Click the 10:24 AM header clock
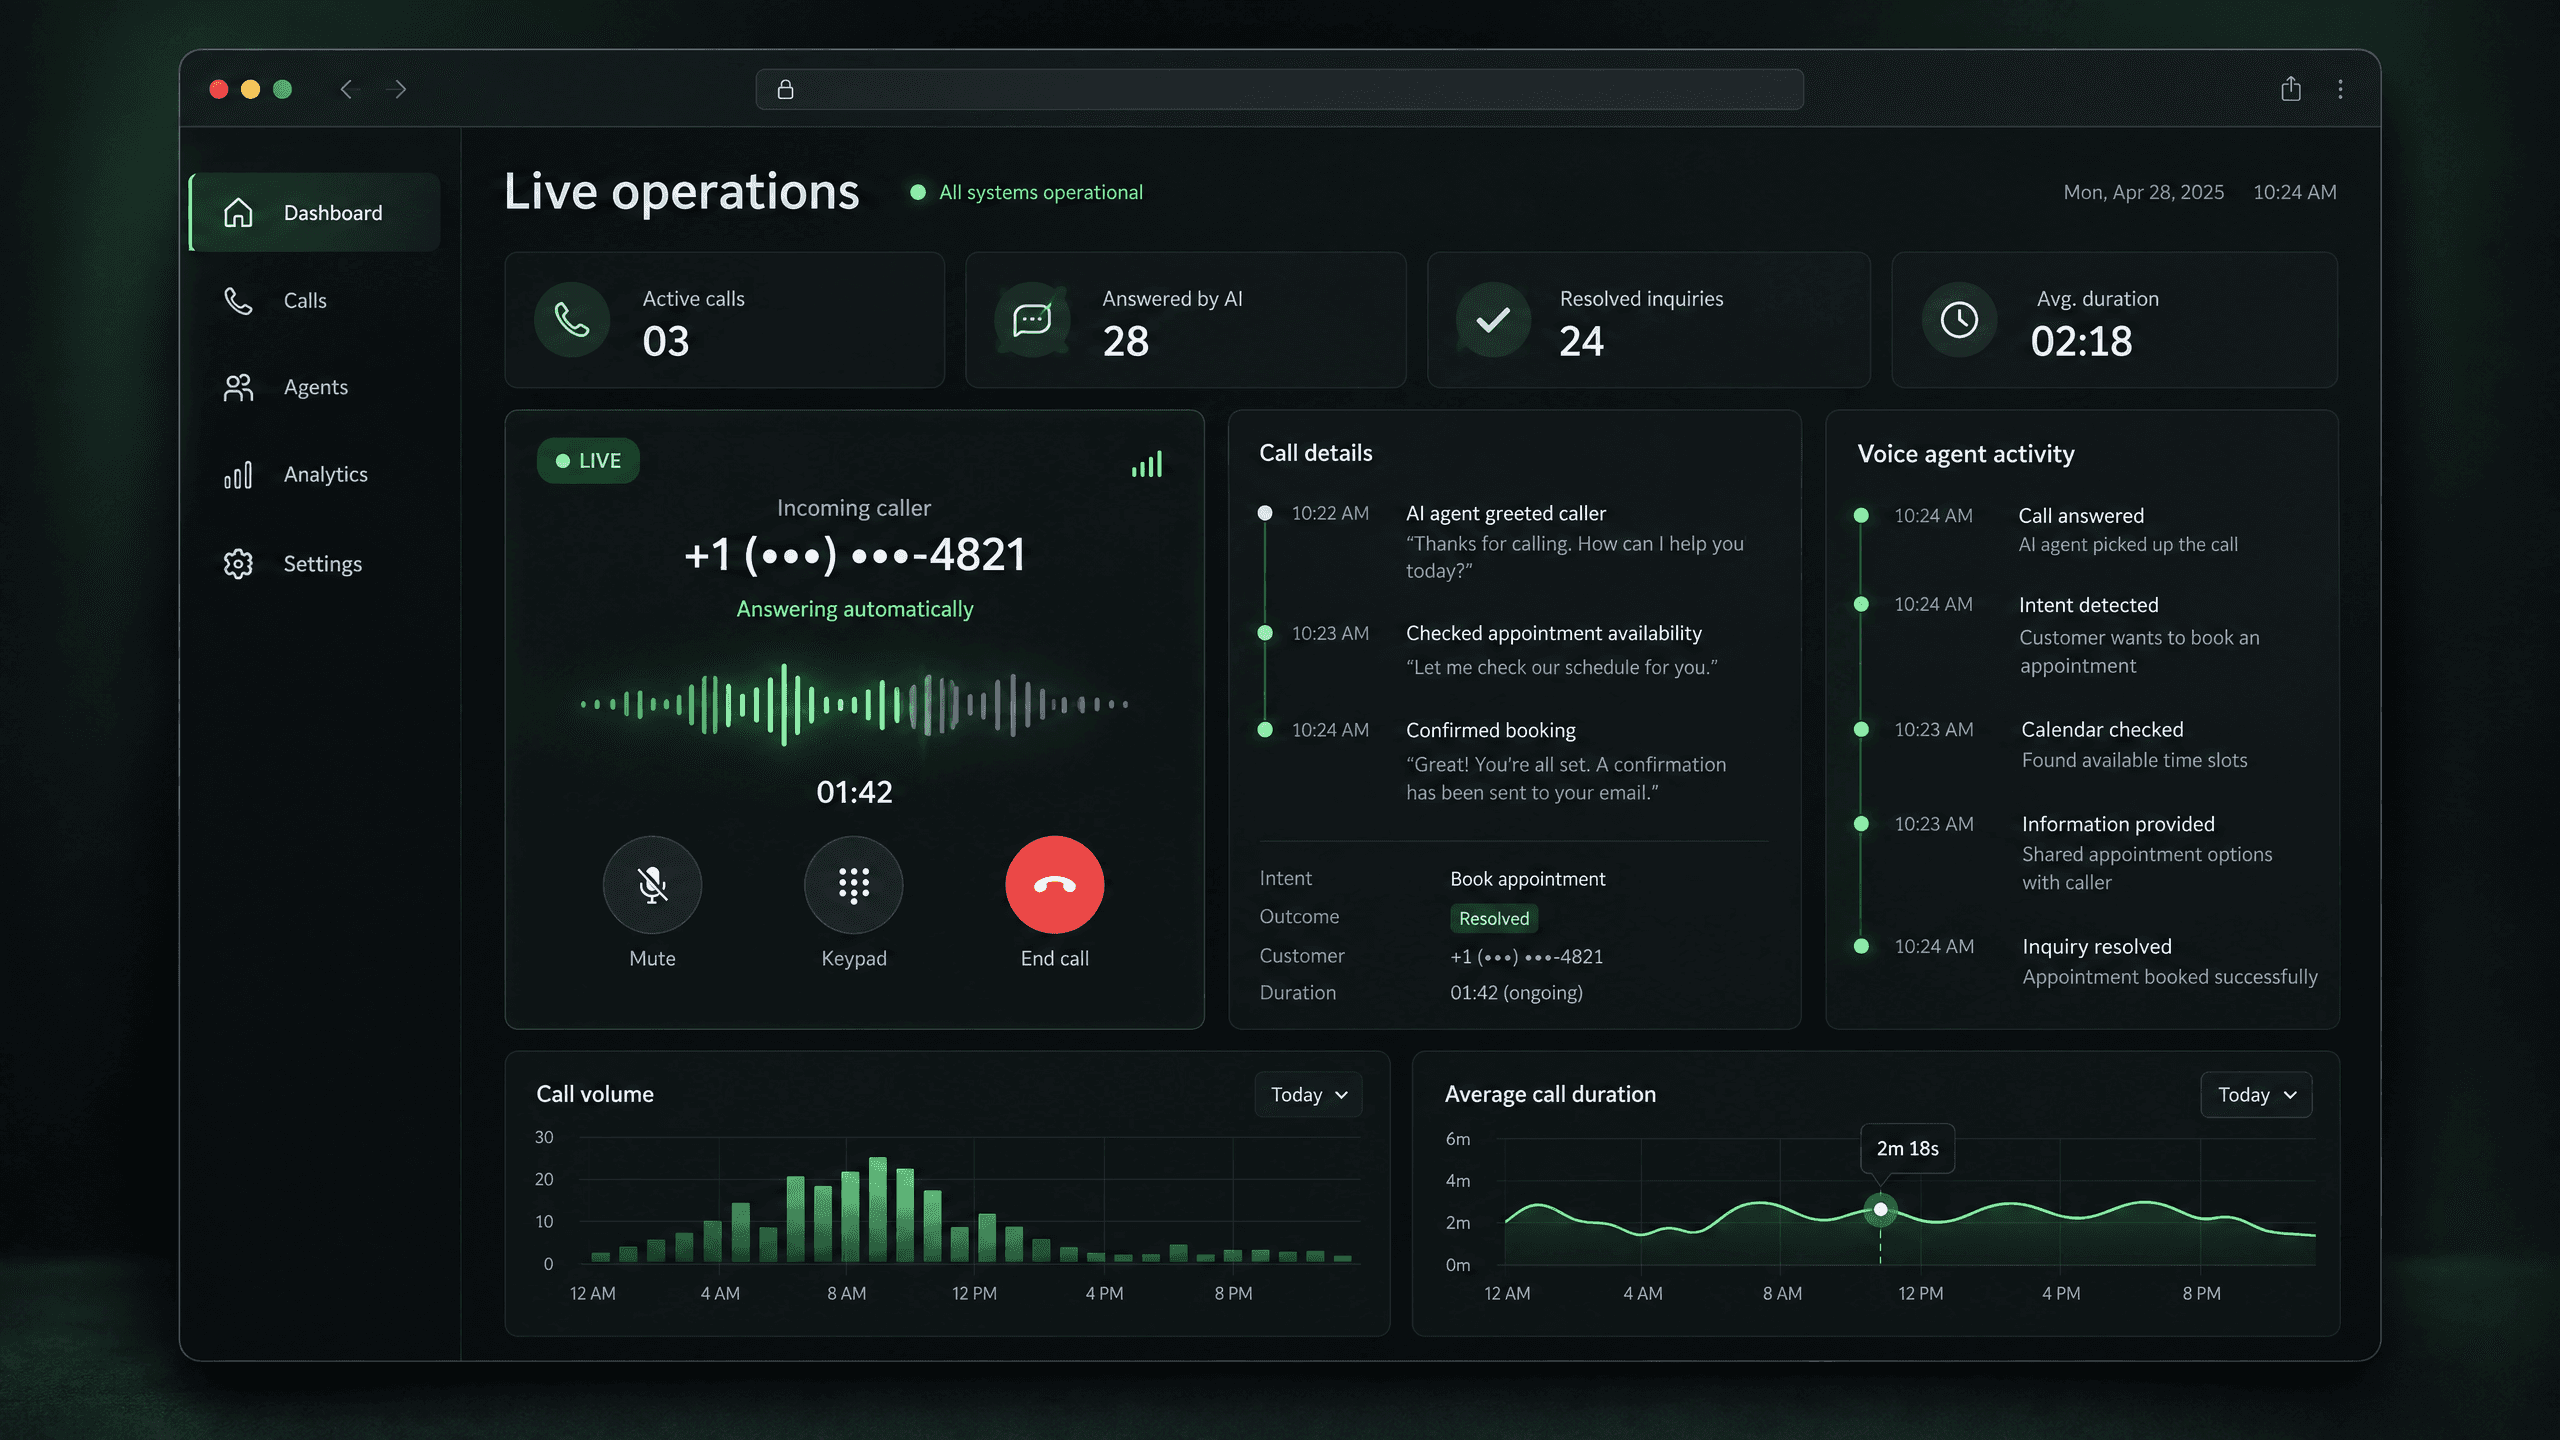The height and width of the screenshot is (1440, 2560). pyautogui.click(x=2294, y=192)
